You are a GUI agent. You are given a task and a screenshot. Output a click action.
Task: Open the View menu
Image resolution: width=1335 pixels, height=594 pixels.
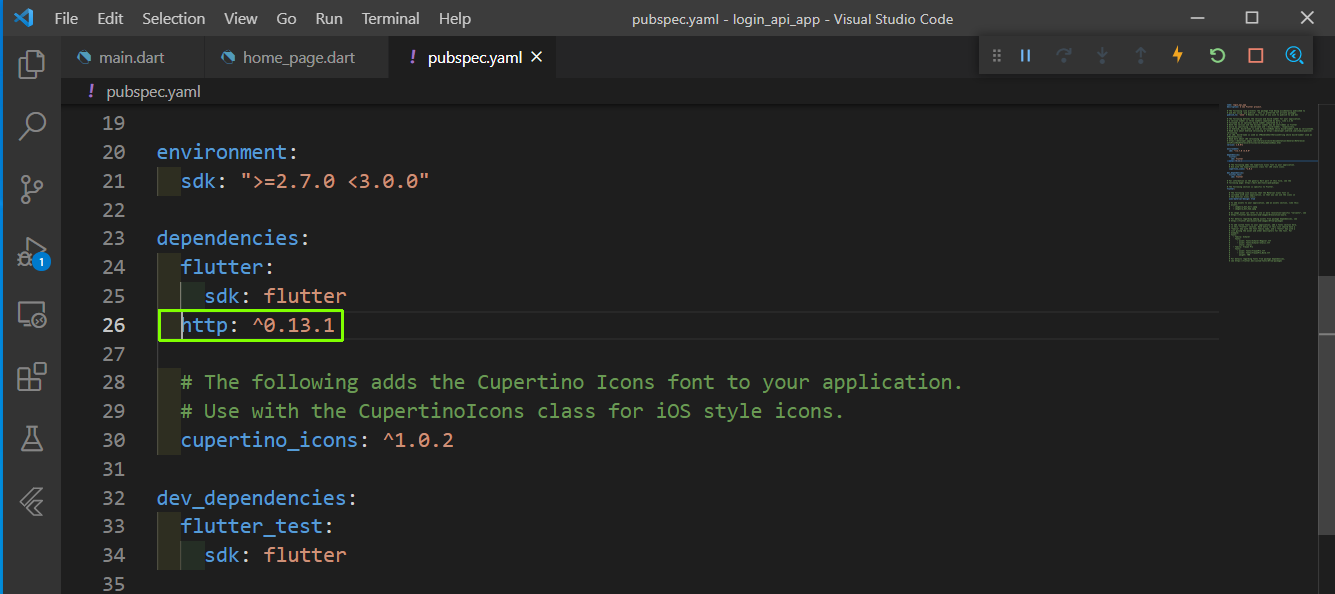point(240,19)
